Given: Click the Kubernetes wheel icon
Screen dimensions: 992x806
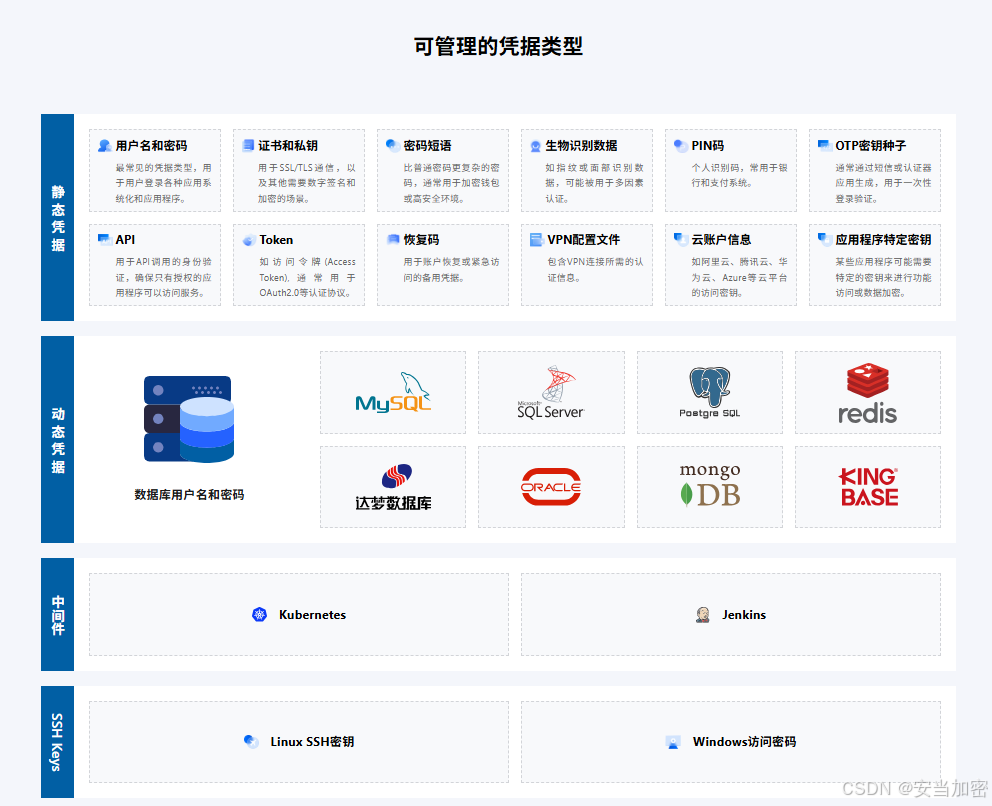Looking at the screenshot, I should click(259, 614).
